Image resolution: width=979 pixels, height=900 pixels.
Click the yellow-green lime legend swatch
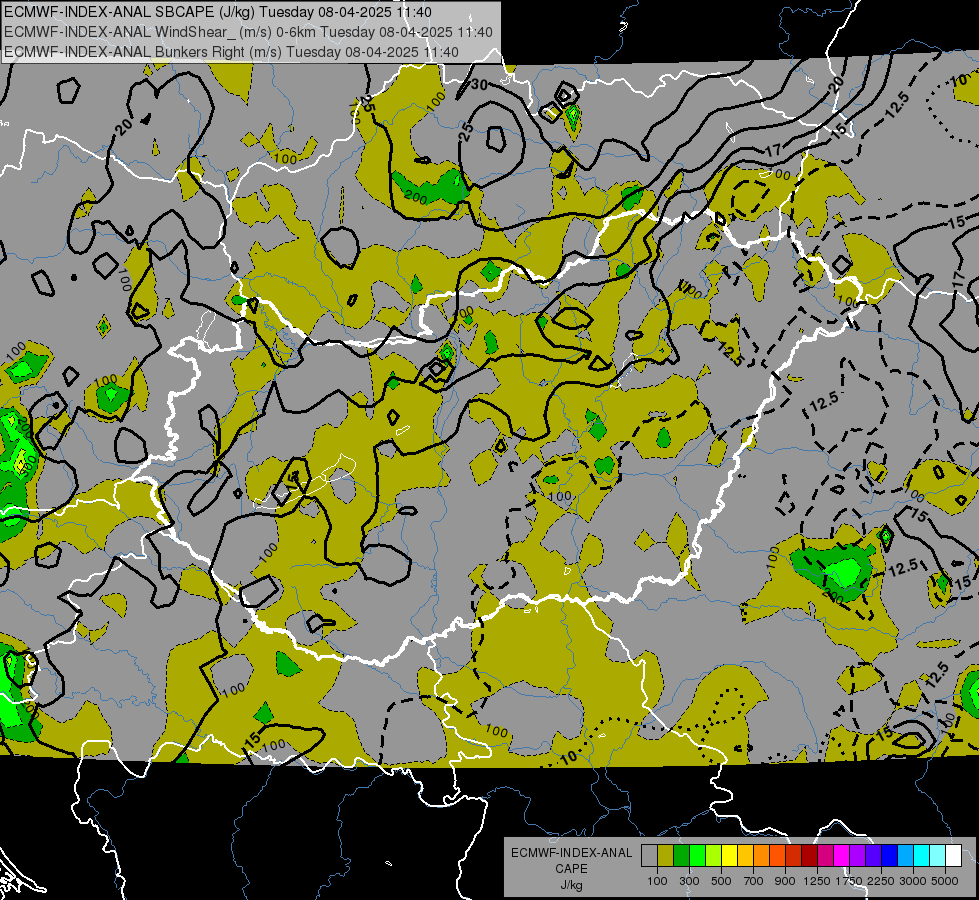click(714, 855)
